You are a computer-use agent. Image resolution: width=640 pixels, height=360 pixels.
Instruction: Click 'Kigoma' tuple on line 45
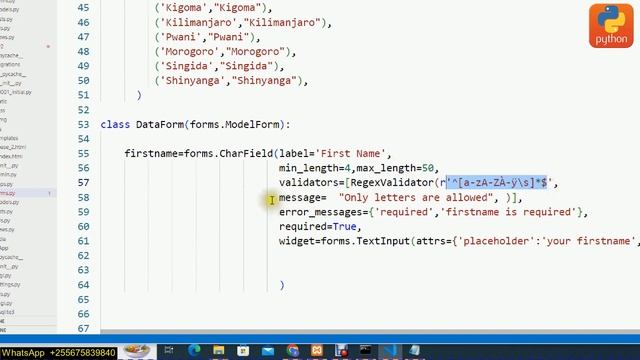click(210, 7)
